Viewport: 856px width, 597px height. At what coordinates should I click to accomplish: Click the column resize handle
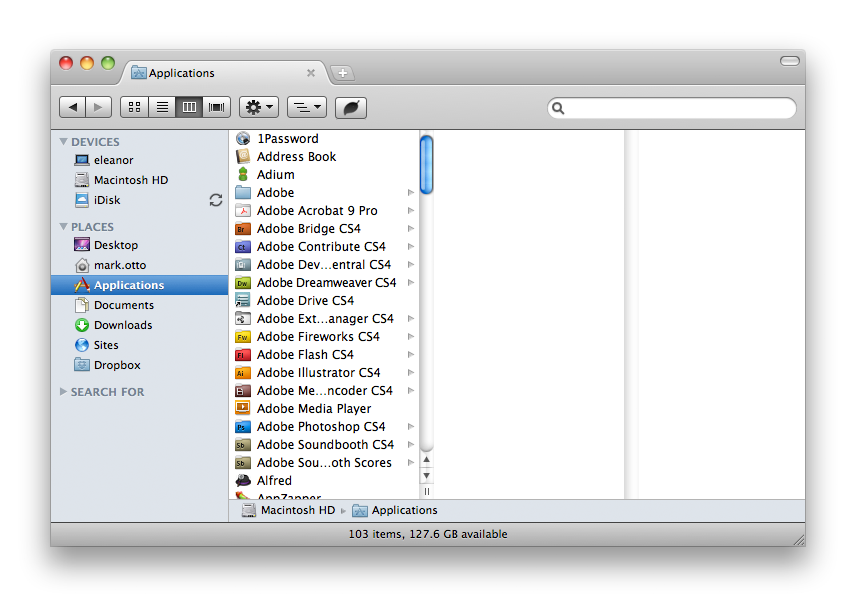[427, 492]
